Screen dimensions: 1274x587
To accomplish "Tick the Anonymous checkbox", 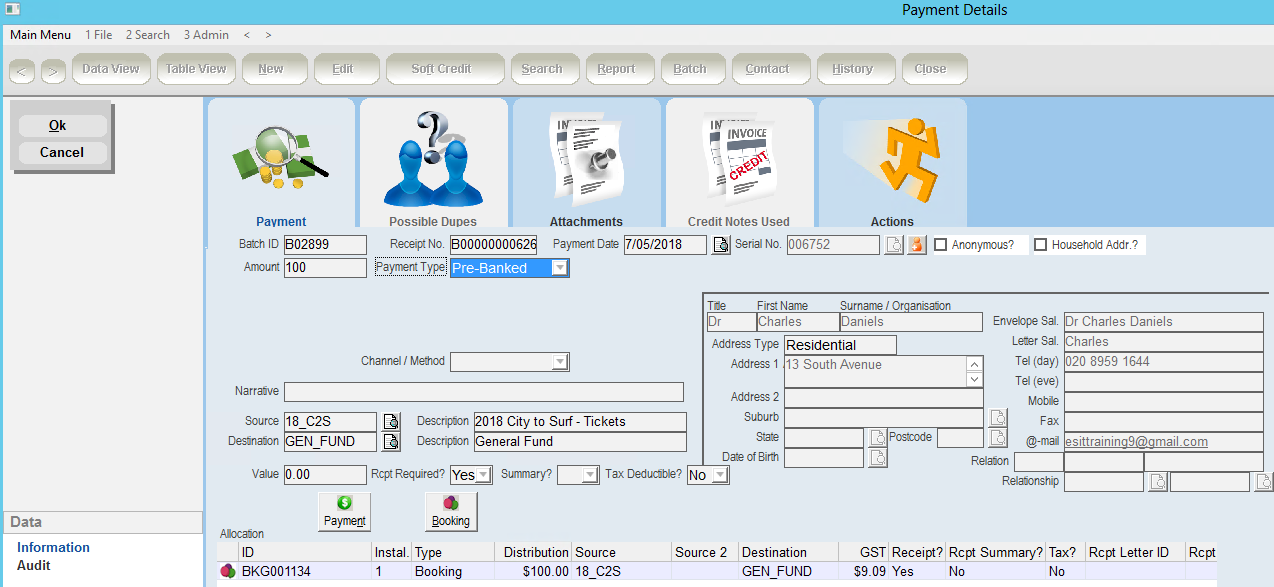I will (x=941, y=245).
